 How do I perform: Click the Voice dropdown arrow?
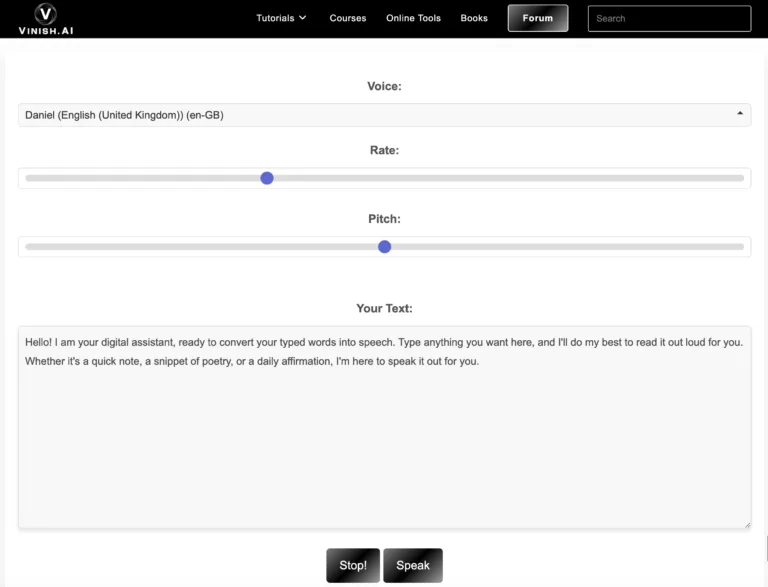point(740,113)
